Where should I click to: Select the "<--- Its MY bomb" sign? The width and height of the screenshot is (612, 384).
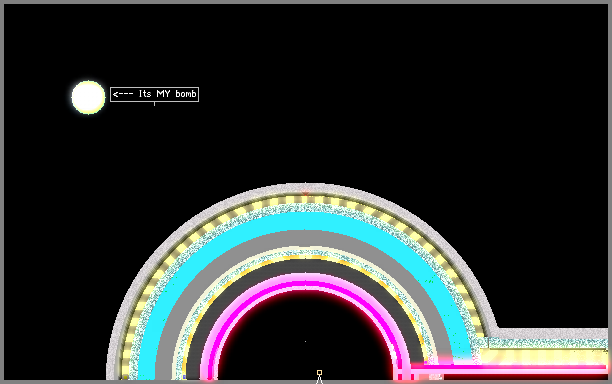155,94
